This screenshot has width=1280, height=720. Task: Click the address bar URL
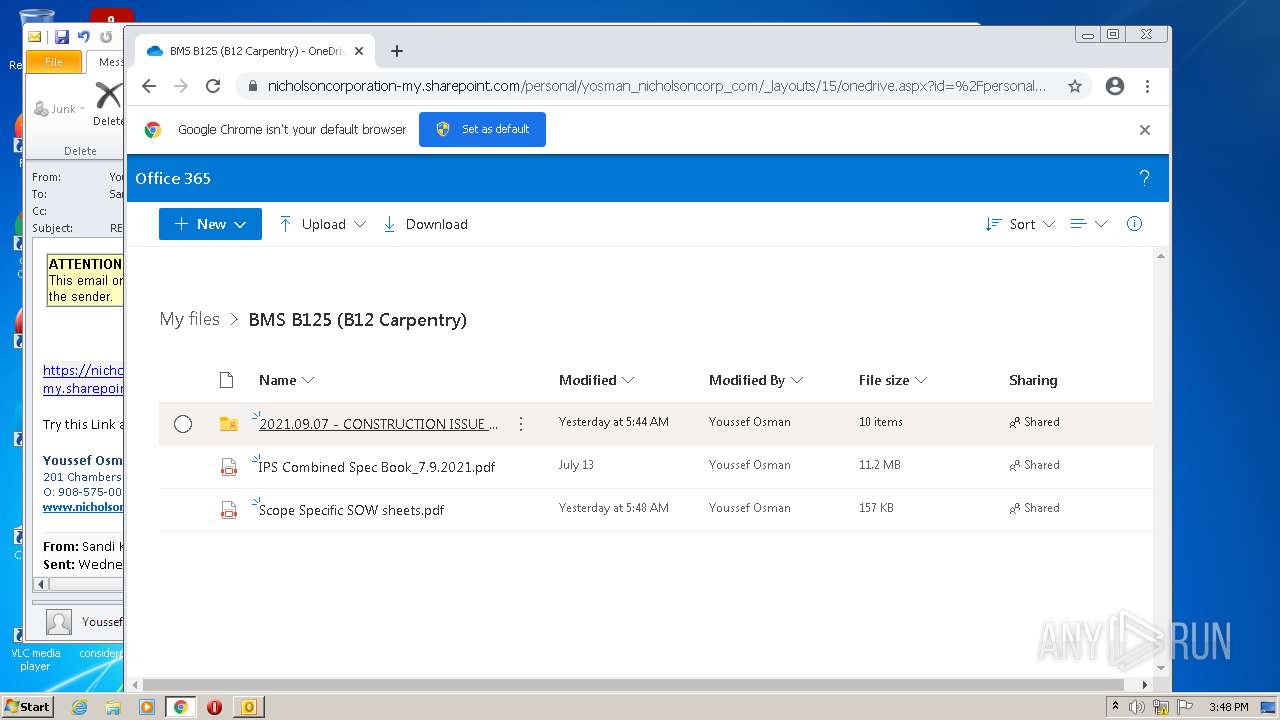pos(656,86)
